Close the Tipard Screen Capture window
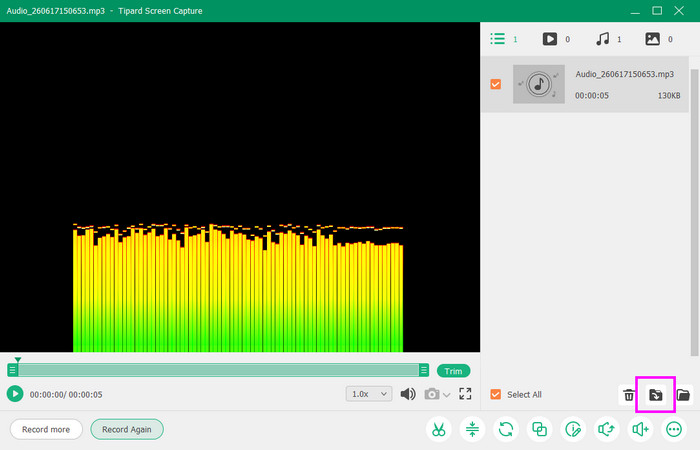The image size is (700, 450). coord(679,11)
